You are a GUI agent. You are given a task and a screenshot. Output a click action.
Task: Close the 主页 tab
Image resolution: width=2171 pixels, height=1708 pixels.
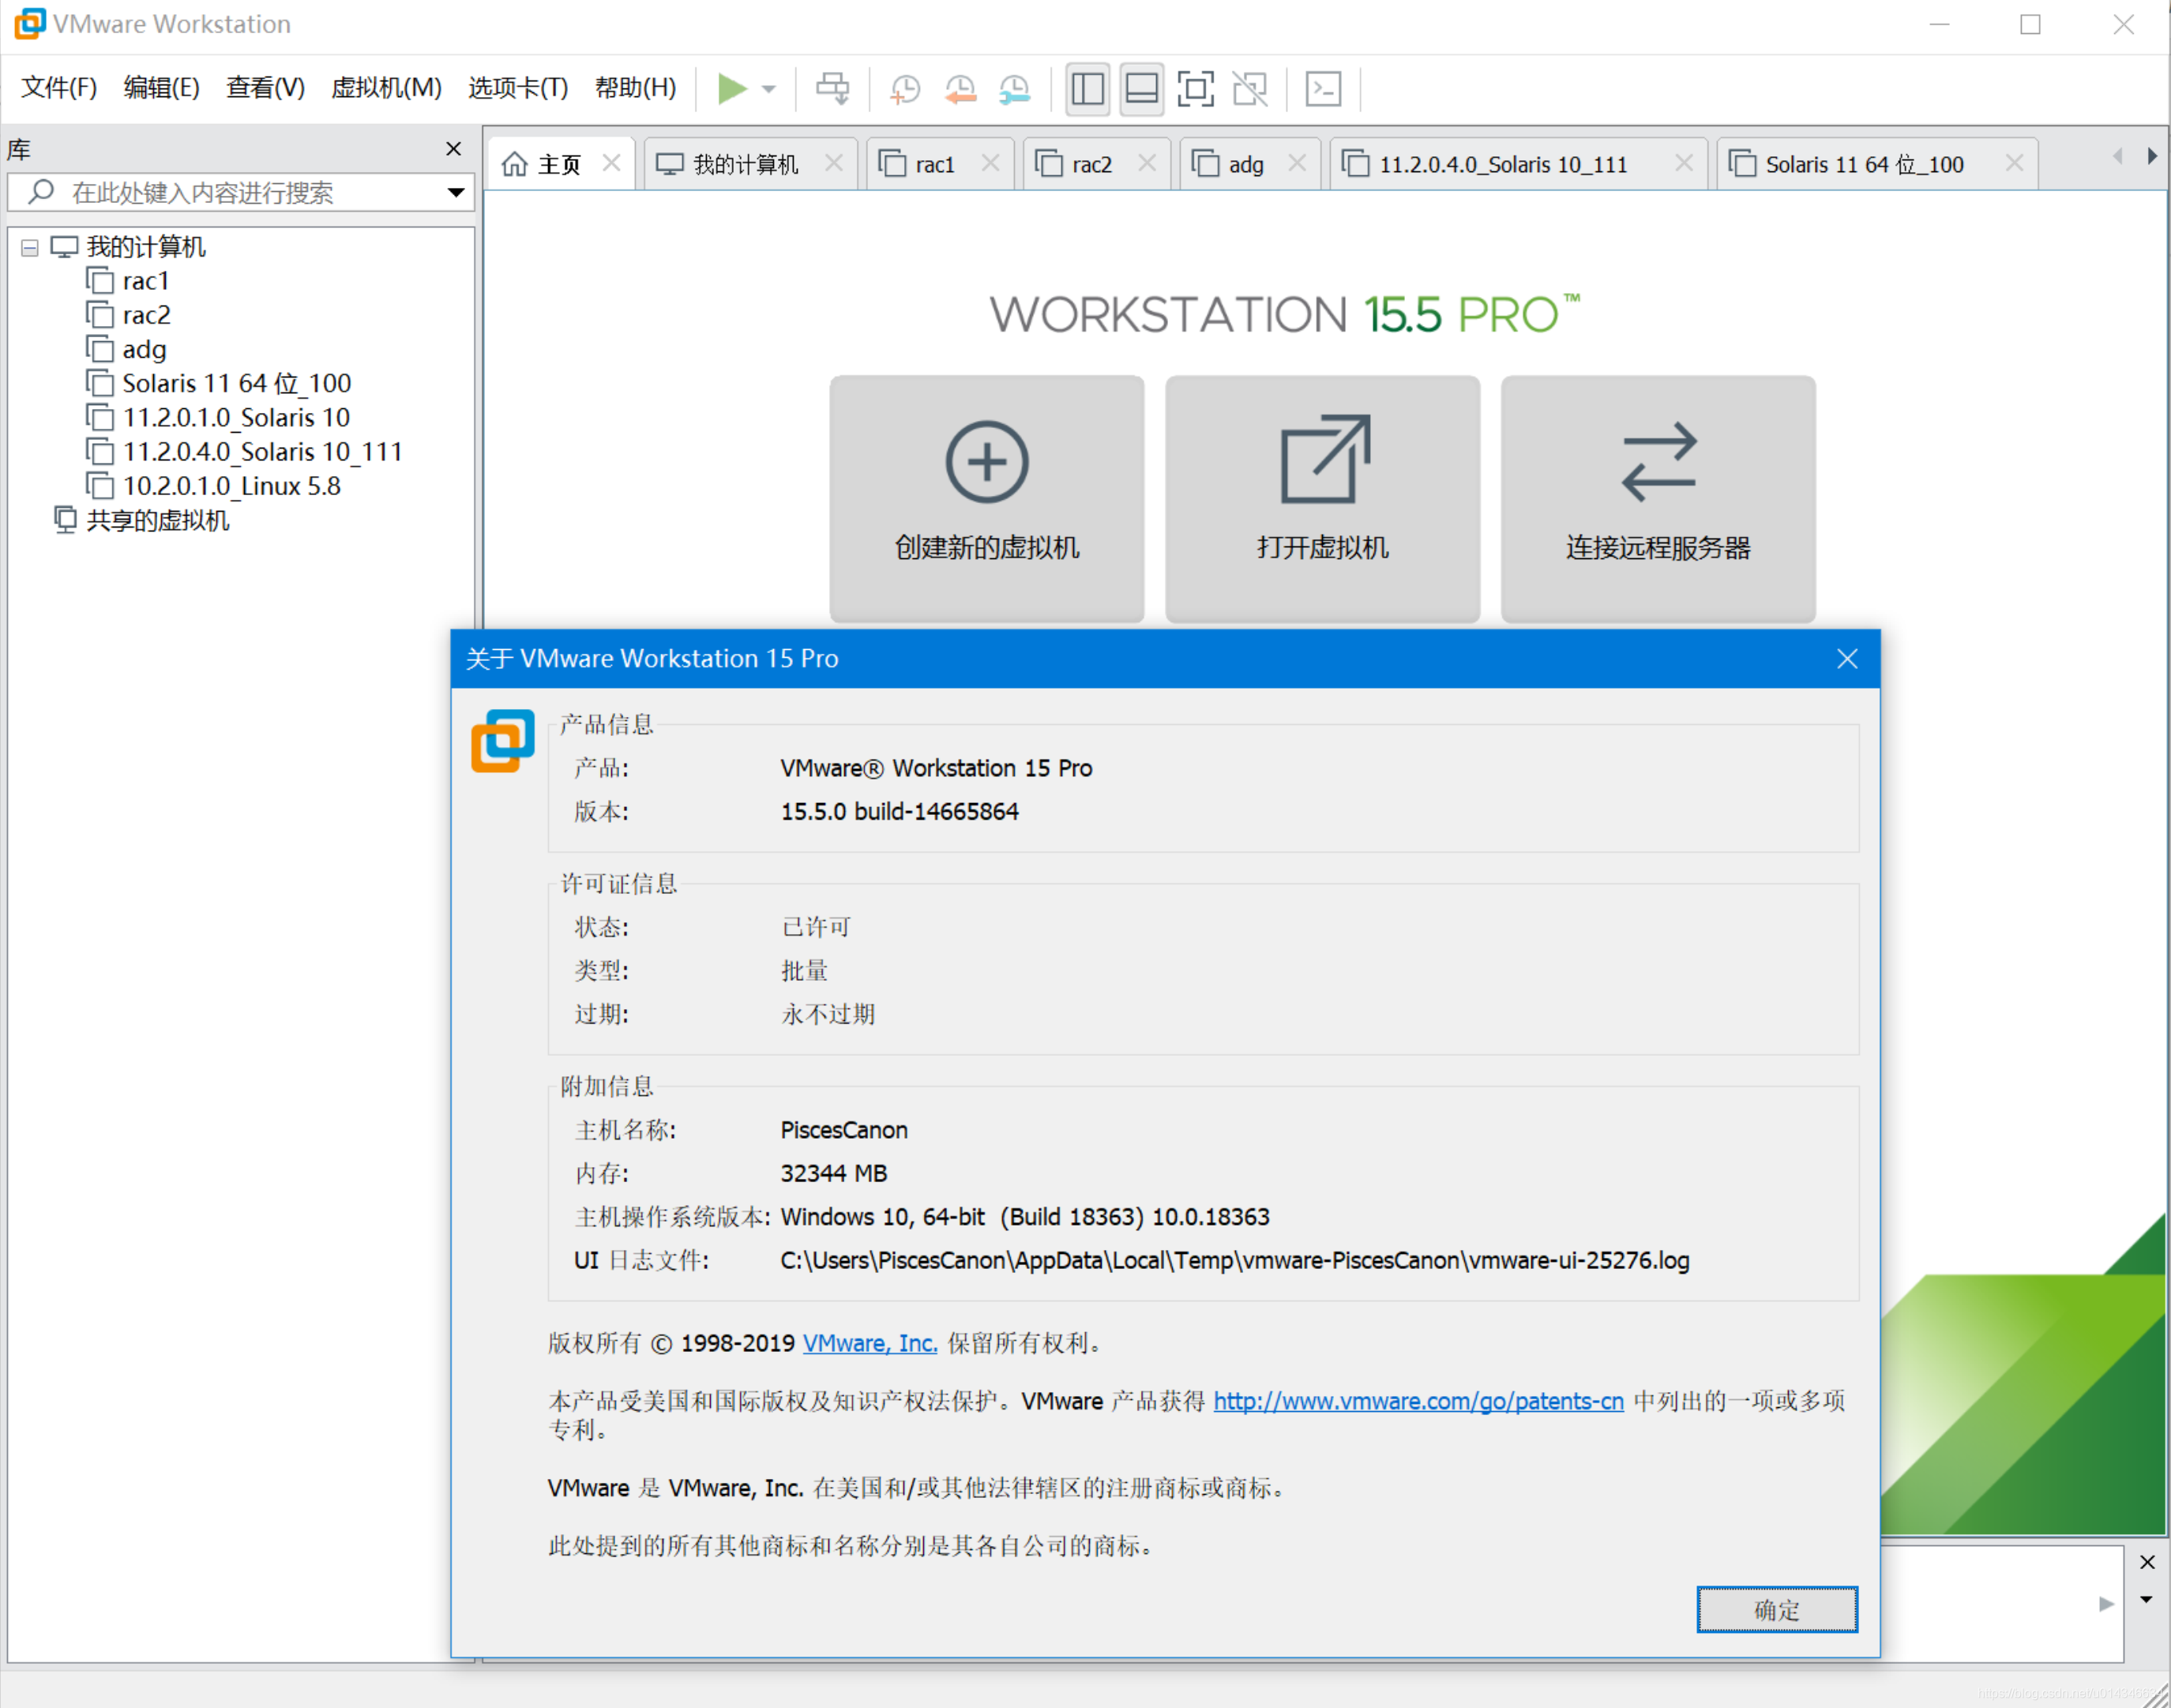pos(612,163)
